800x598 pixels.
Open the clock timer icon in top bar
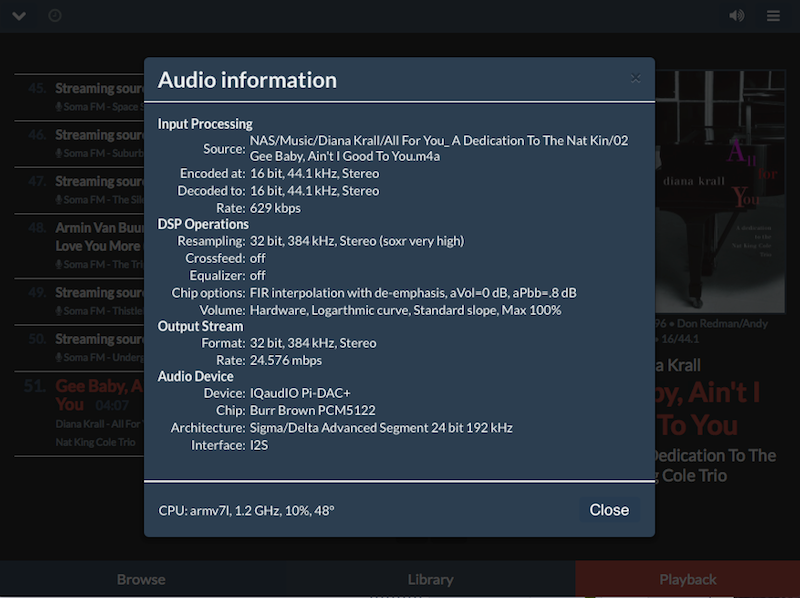pos(55,16)
